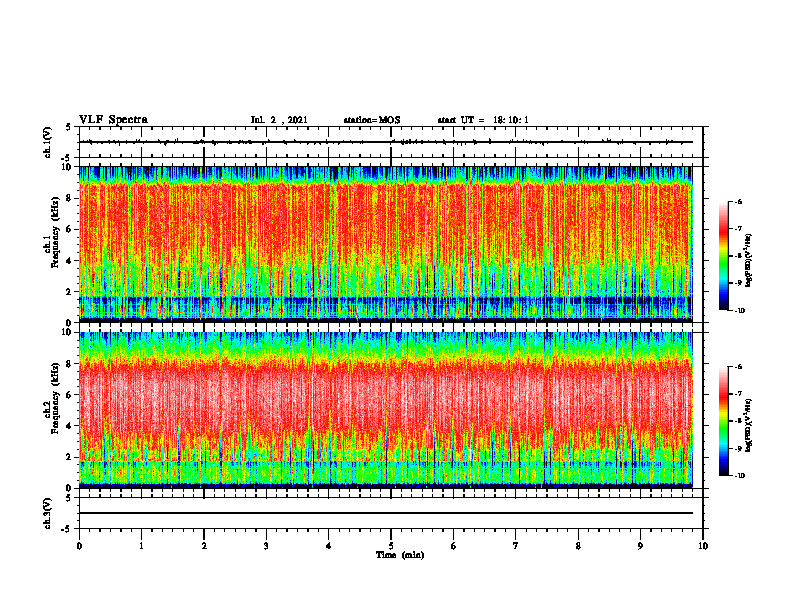
Task: Click the time axis tick label "1"
Action: click(x=141, y=546)
